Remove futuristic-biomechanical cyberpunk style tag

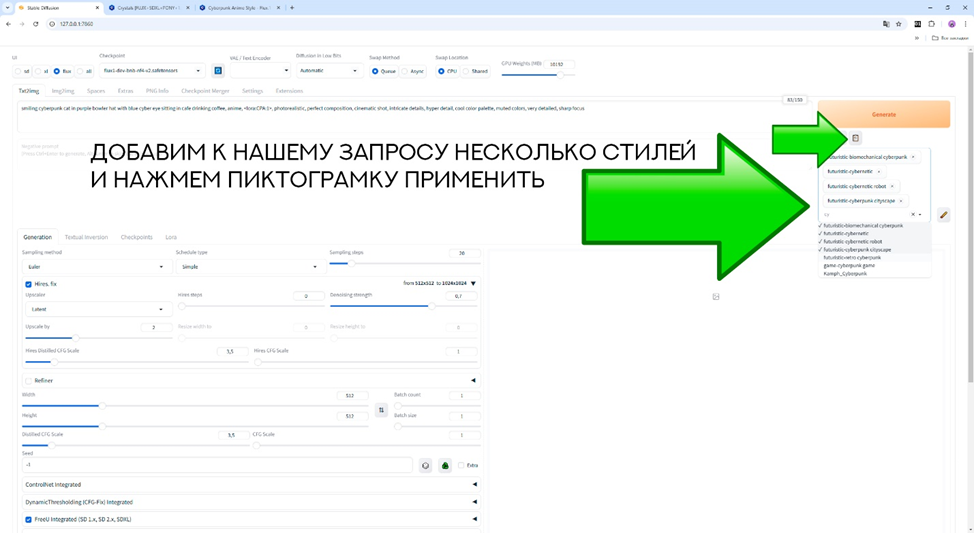[x=913, y=157]
